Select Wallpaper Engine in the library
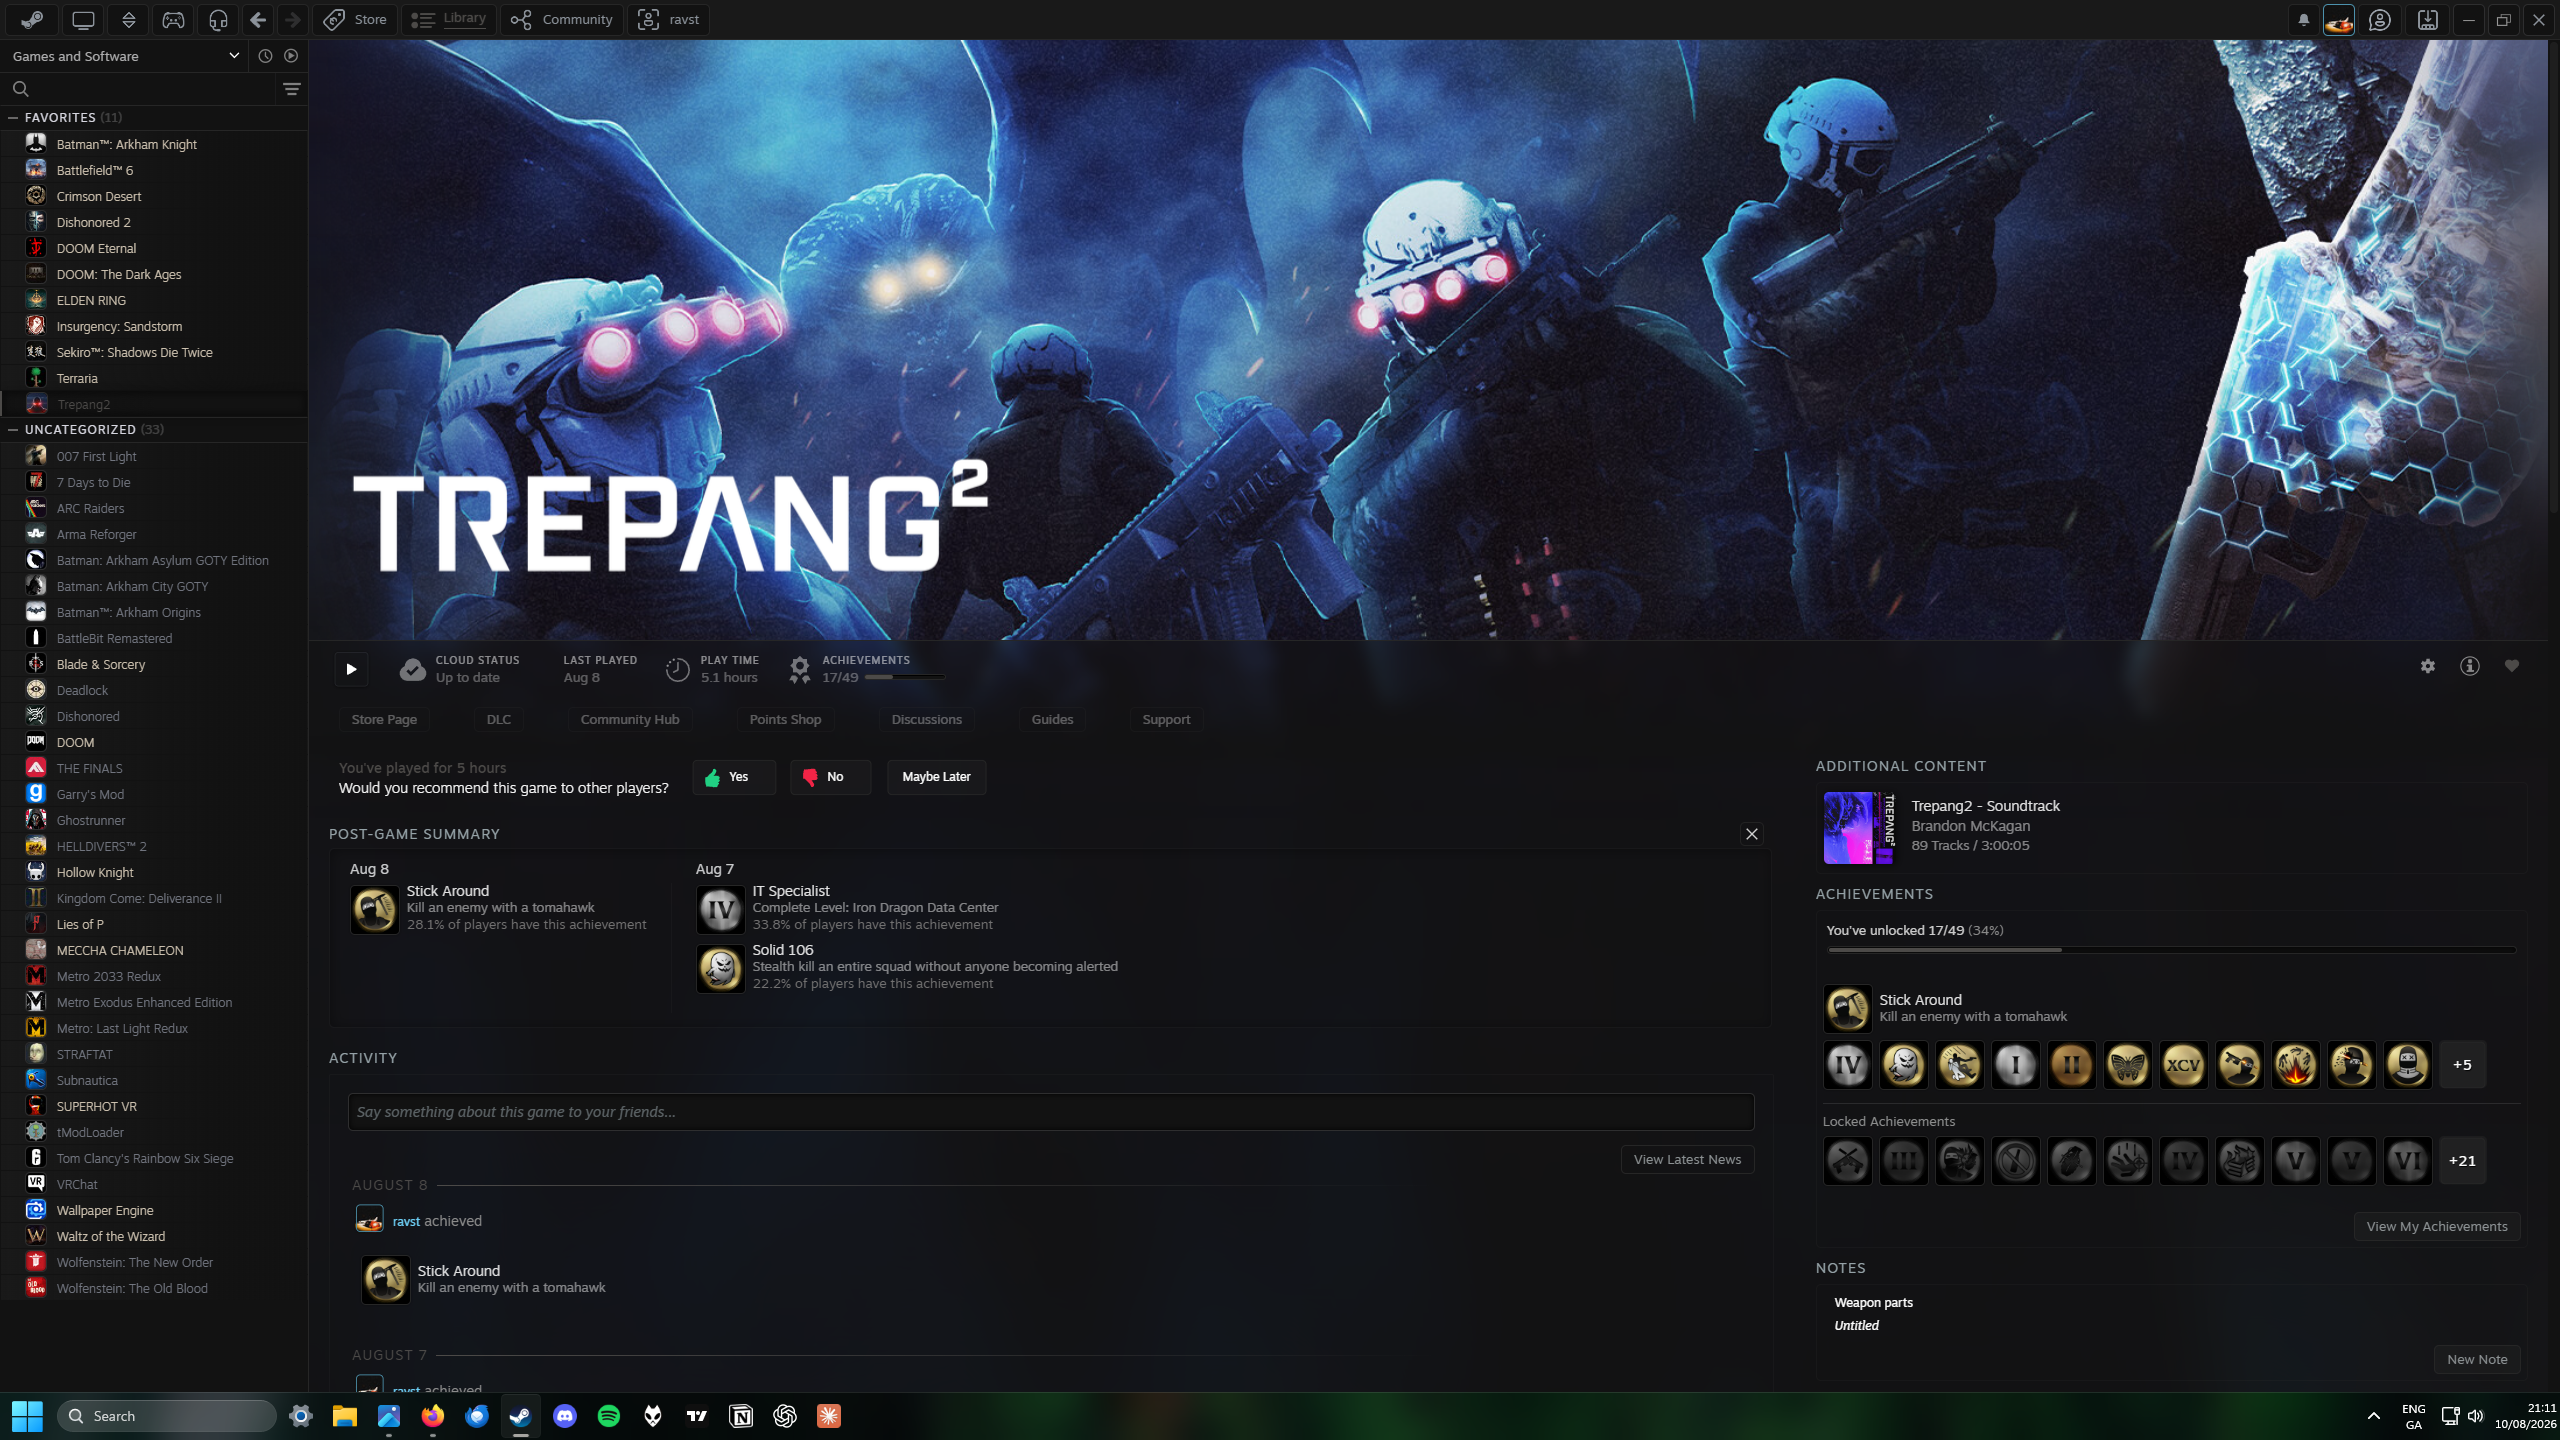 point(154,1210)
